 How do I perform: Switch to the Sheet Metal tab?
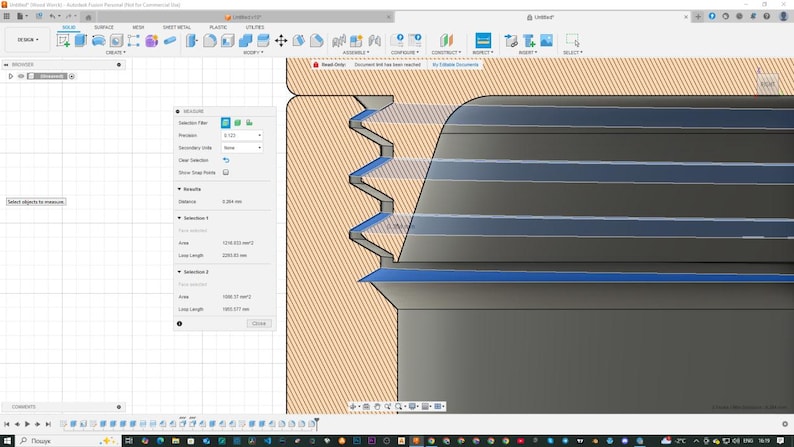177,27
